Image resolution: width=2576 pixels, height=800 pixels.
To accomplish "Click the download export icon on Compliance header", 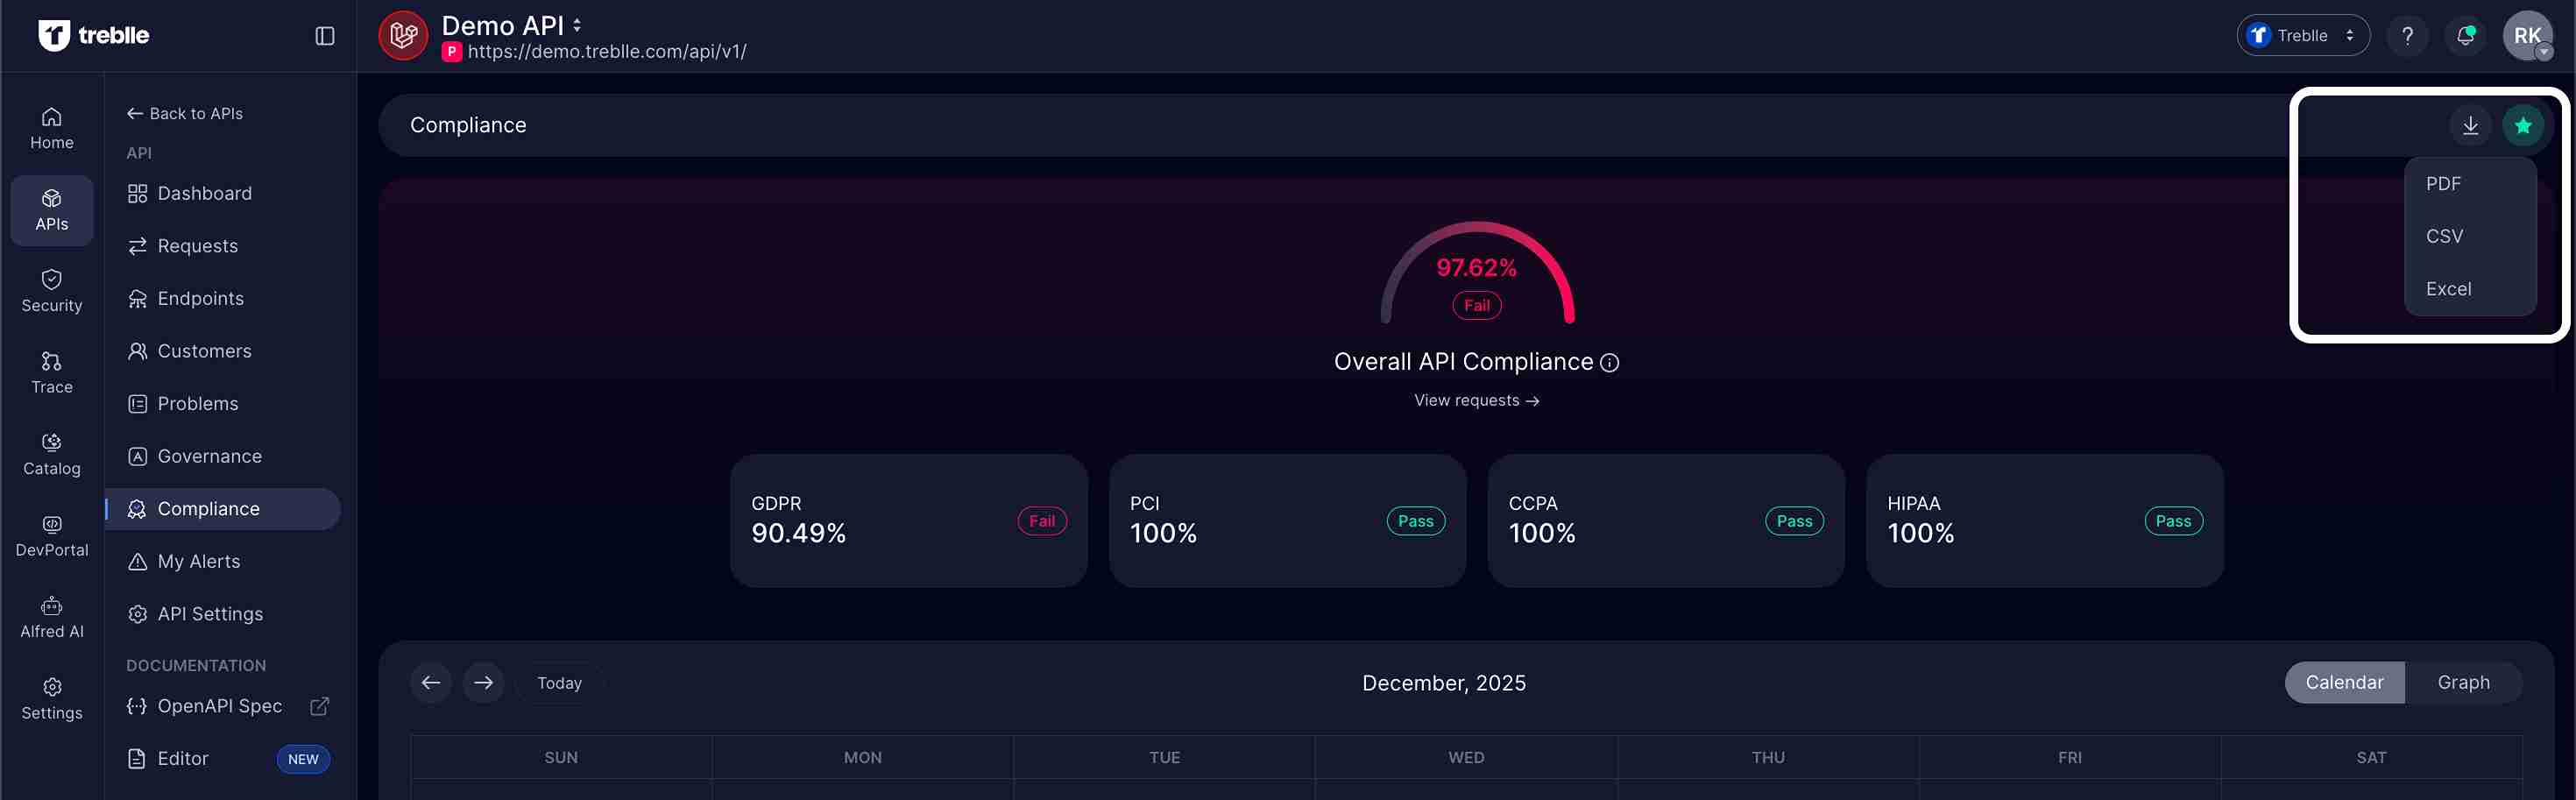I will click(x=2470, y=125).
